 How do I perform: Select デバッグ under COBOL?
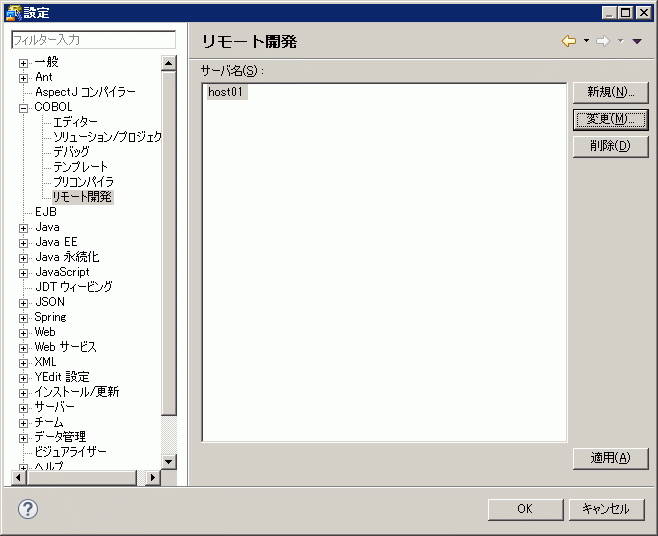click(x=71, y=152)
